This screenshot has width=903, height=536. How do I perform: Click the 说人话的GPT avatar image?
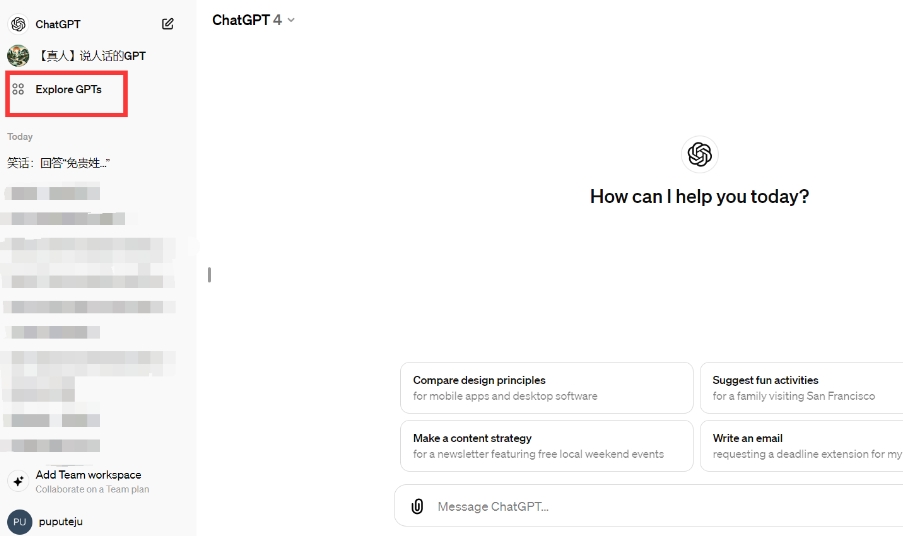coord(18,56)
